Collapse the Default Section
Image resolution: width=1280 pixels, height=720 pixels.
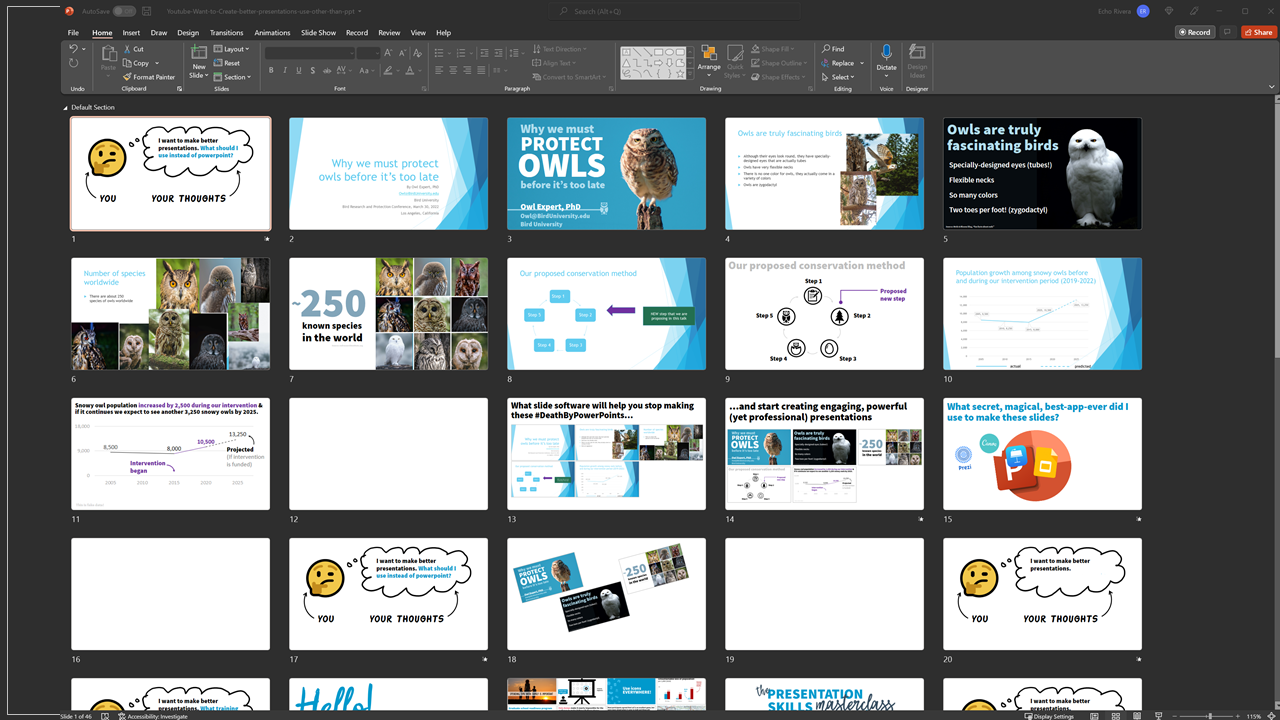pyautogui.click(x=63, y=107)
